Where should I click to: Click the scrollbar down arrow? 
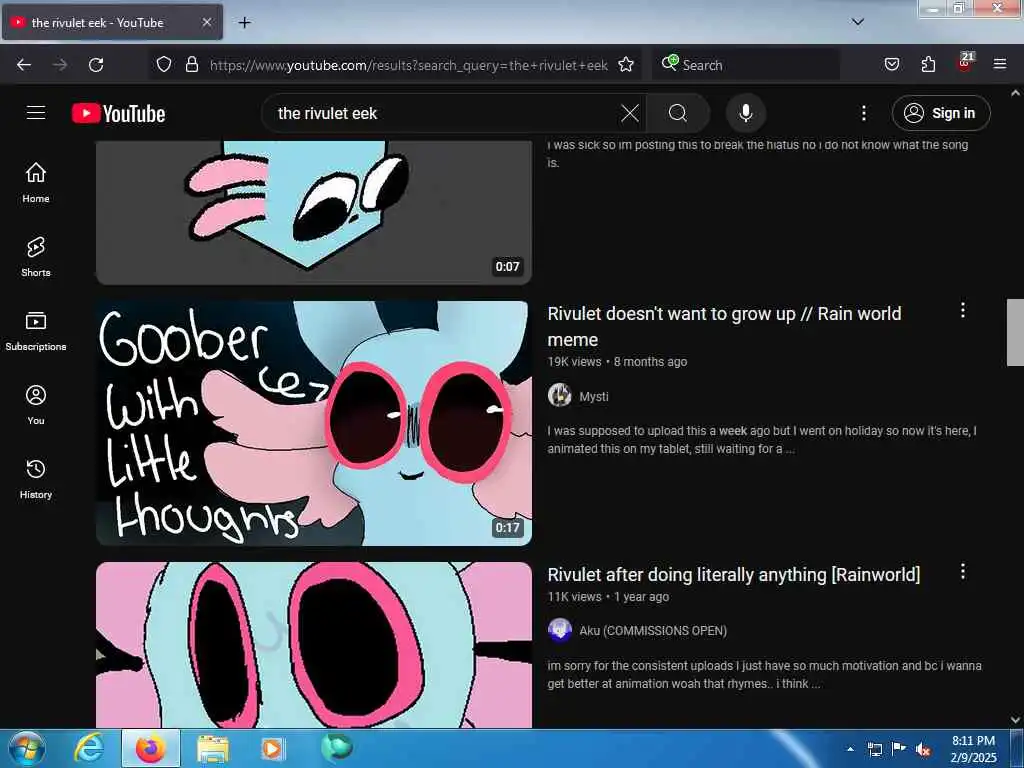point(1016,720)
